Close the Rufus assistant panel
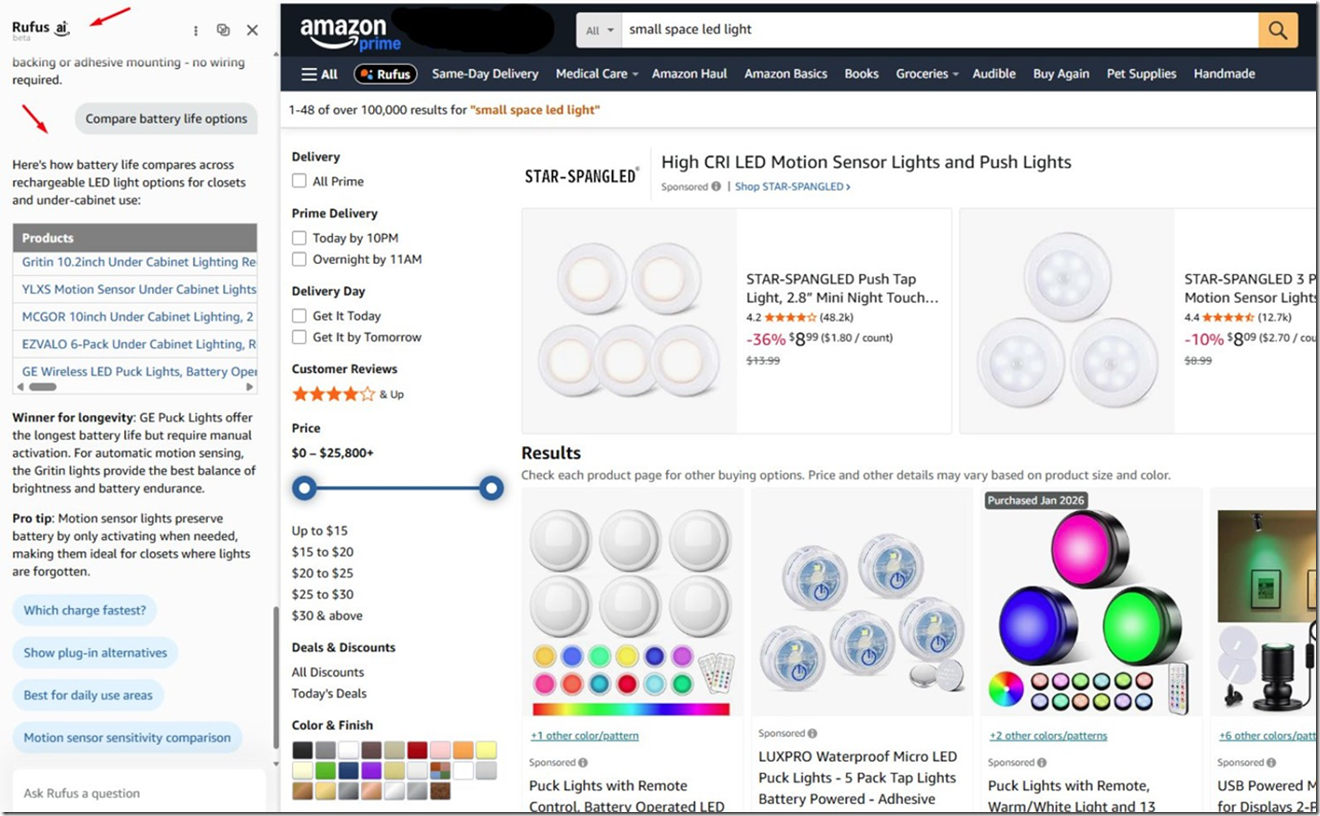Screen dimensions: 1320x816 (252, 31)
